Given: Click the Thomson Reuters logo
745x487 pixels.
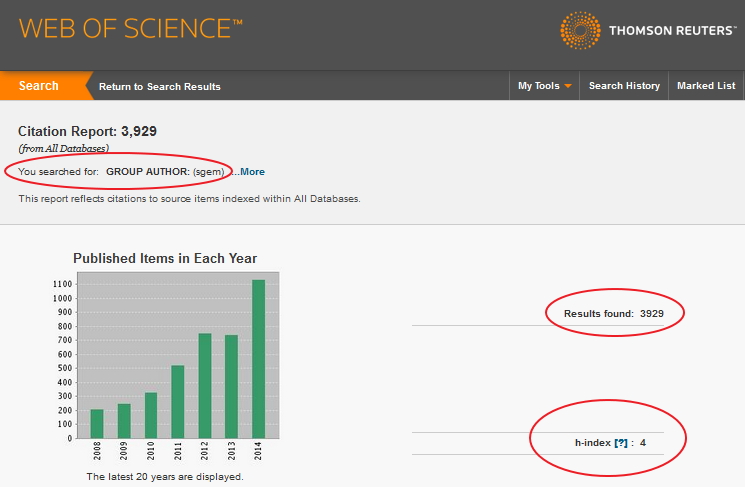Looking at the screenshot, I should pyautogui.click(x=648, y=30).
